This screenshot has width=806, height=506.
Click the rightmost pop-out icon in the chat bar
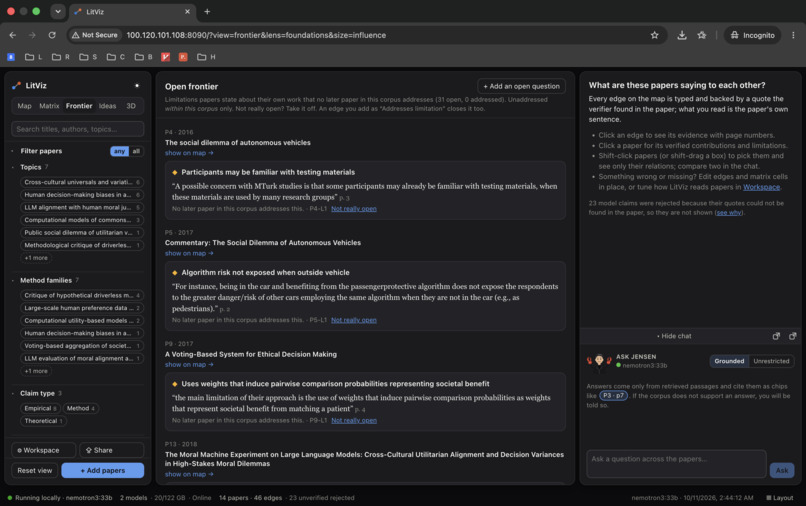tap(793, 336)
